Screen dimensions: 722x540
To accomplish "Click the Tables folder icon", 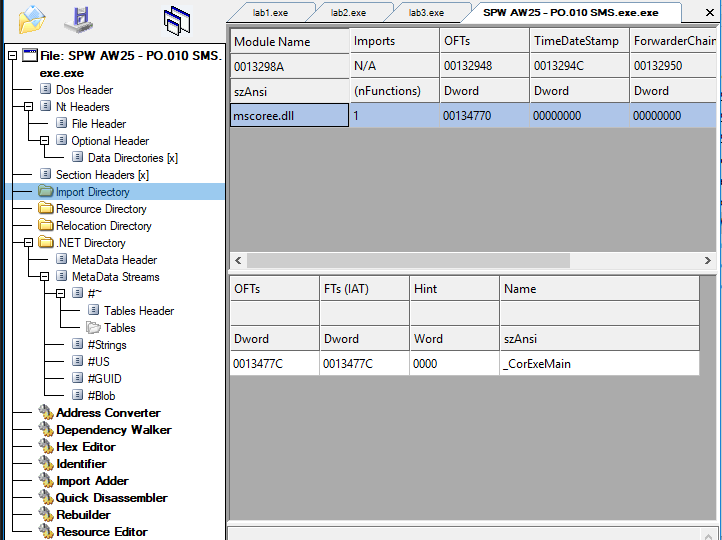I will 93,327.
